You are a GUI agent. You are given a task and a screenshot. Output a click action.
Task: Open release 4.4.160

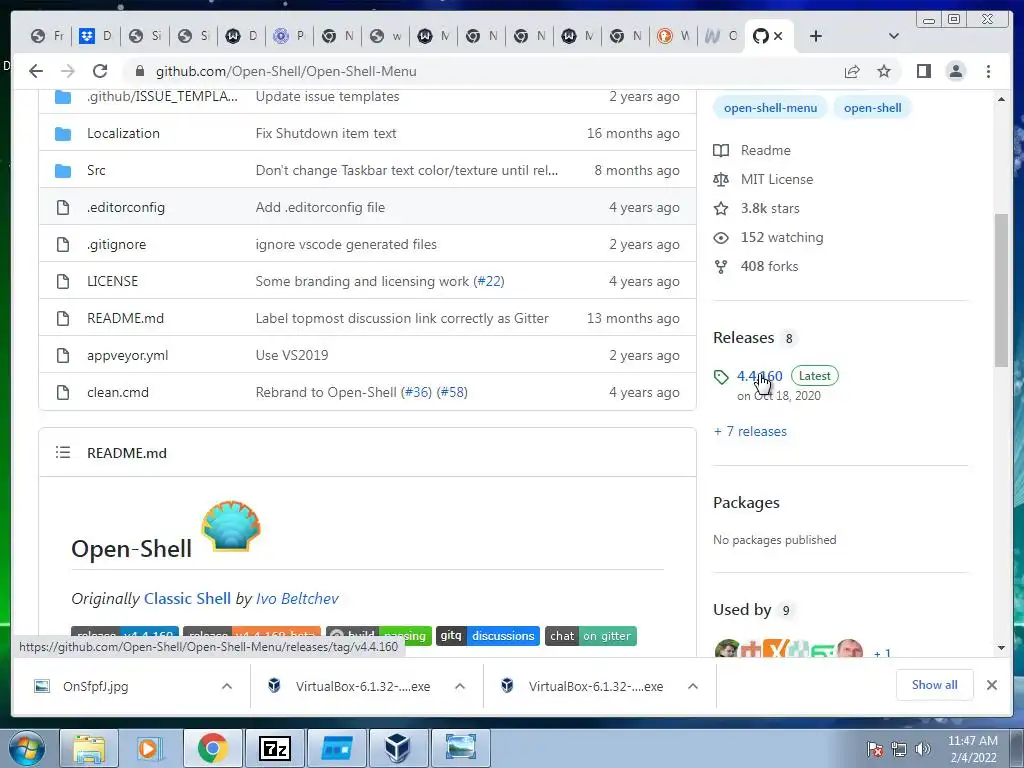tap(760, 376)
